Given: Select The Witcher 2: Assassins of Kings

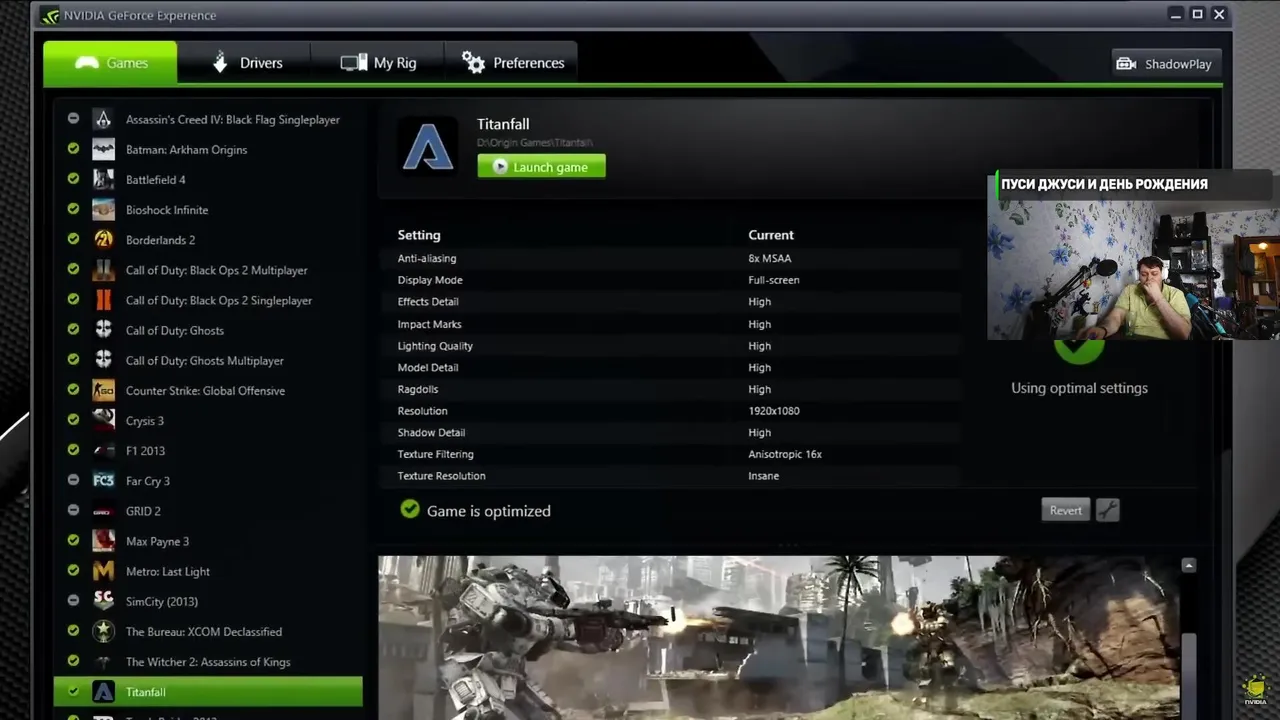Looking at the screenshot, I should tap(208, 661).
